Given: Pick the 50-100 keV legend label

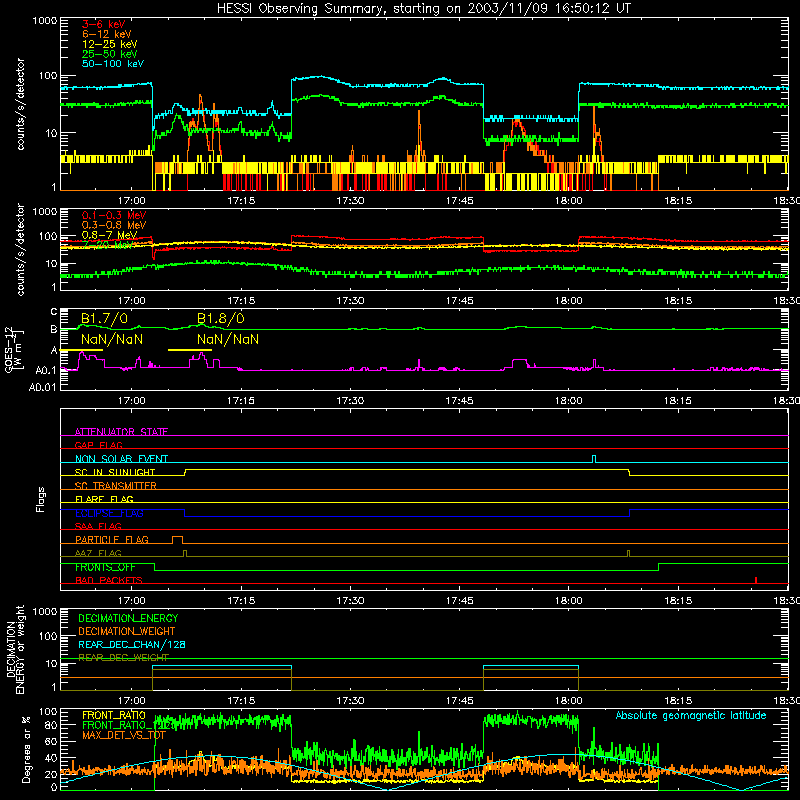Looking at the screenshot, I should (112, 64).
